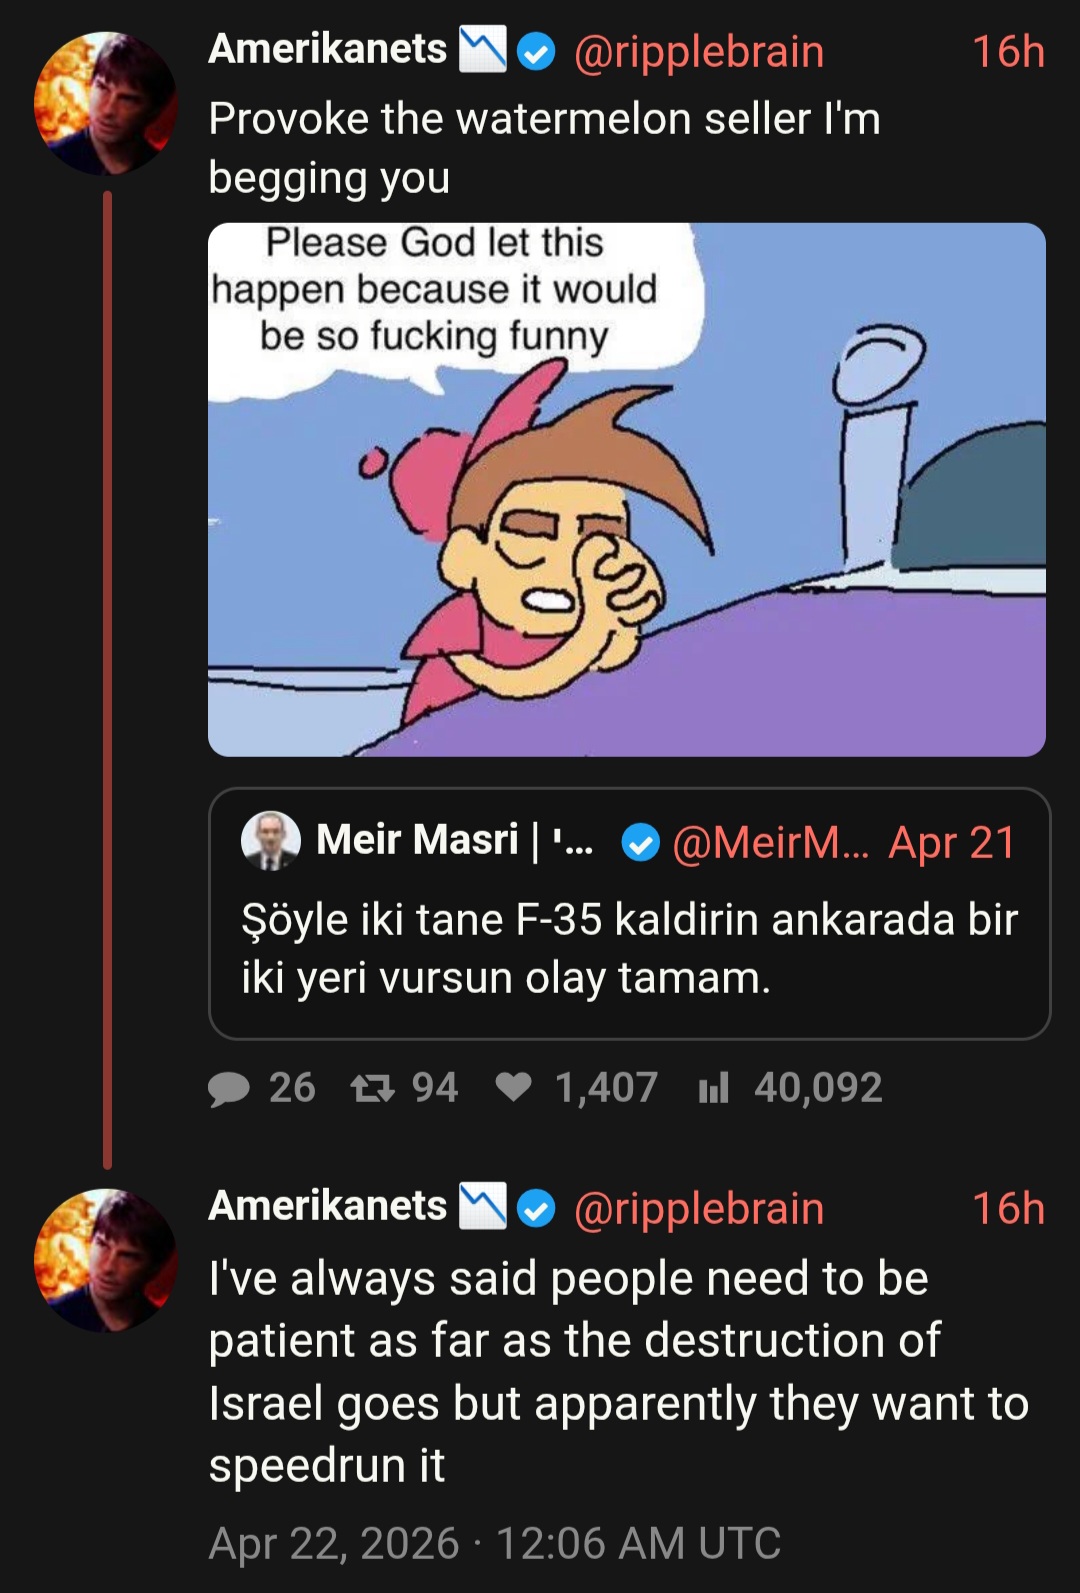Click chart emoji beside second Amerikanets name
Viewport: 1080px width, 1593px height.
[482, 1207]
